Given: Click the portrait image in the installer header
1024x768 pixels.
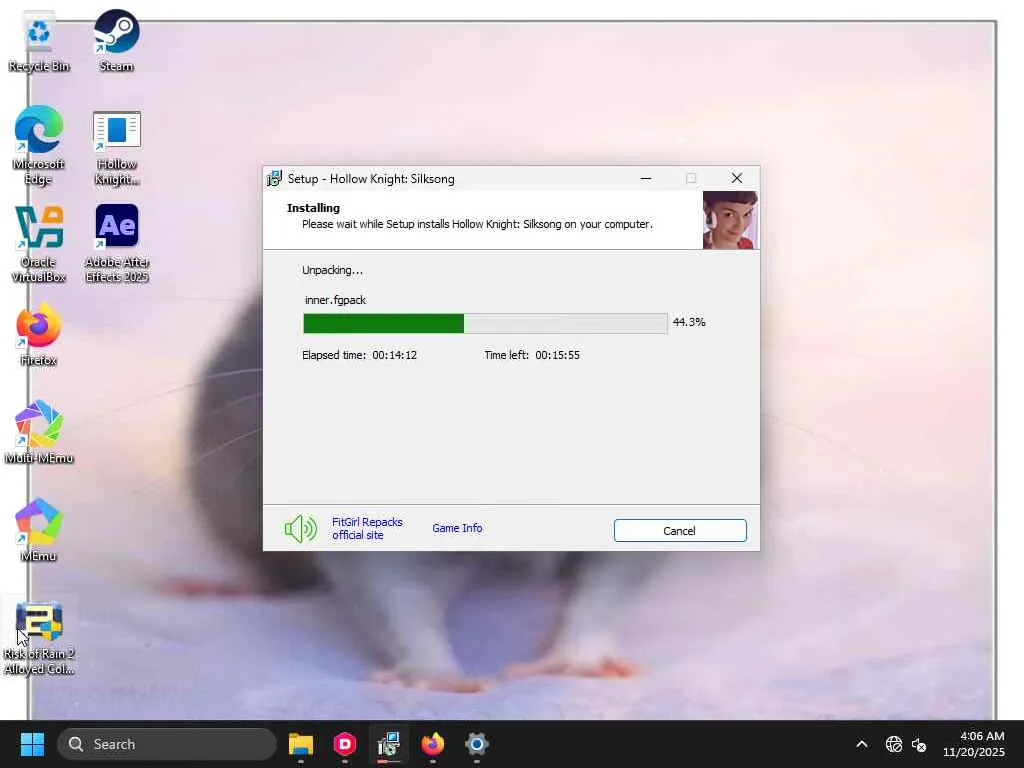Looking at the screenshot, I should [730, 220].
